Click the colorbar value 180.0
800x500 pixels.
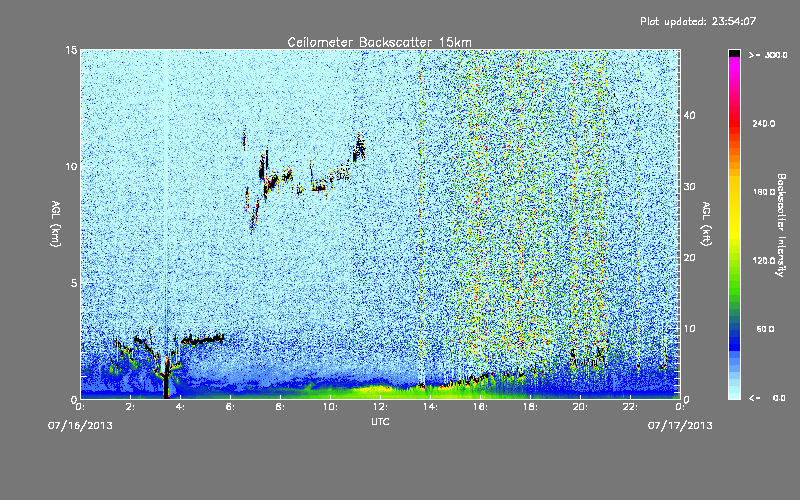[764, 192]
